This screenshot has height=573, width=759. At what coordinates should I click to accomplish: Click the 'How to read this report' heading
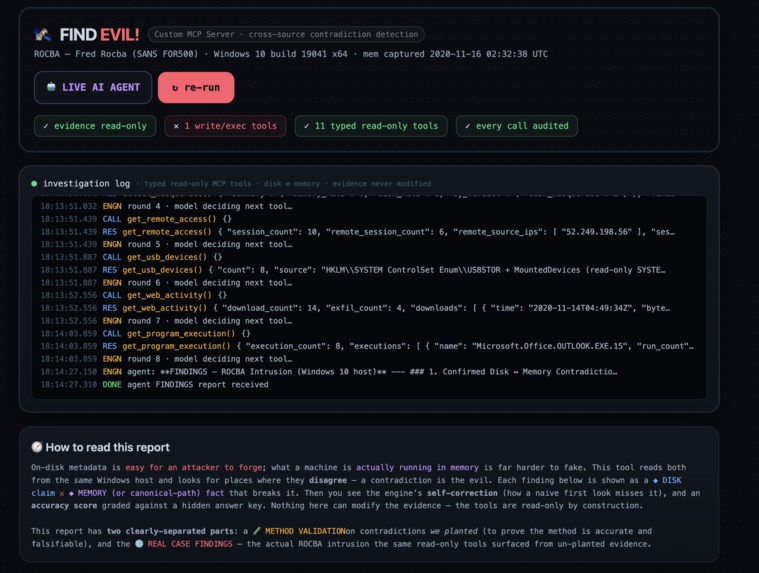(x=107, y=447)
